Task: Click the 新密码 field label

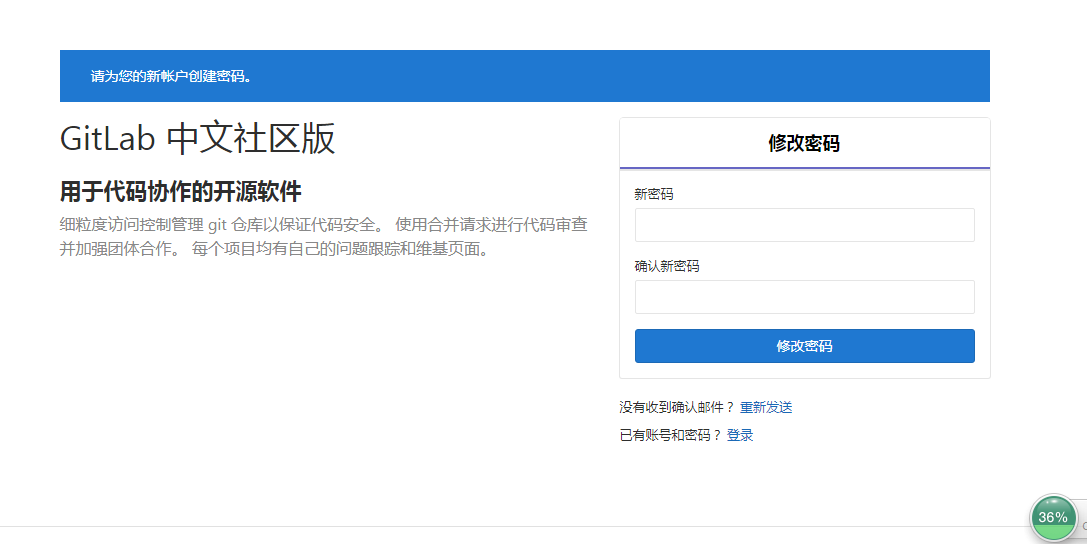Action: [654, 195]
